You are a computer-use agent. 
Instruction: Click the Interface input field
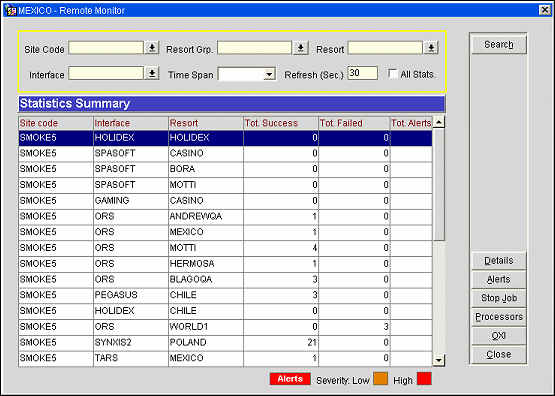(106, 73)
